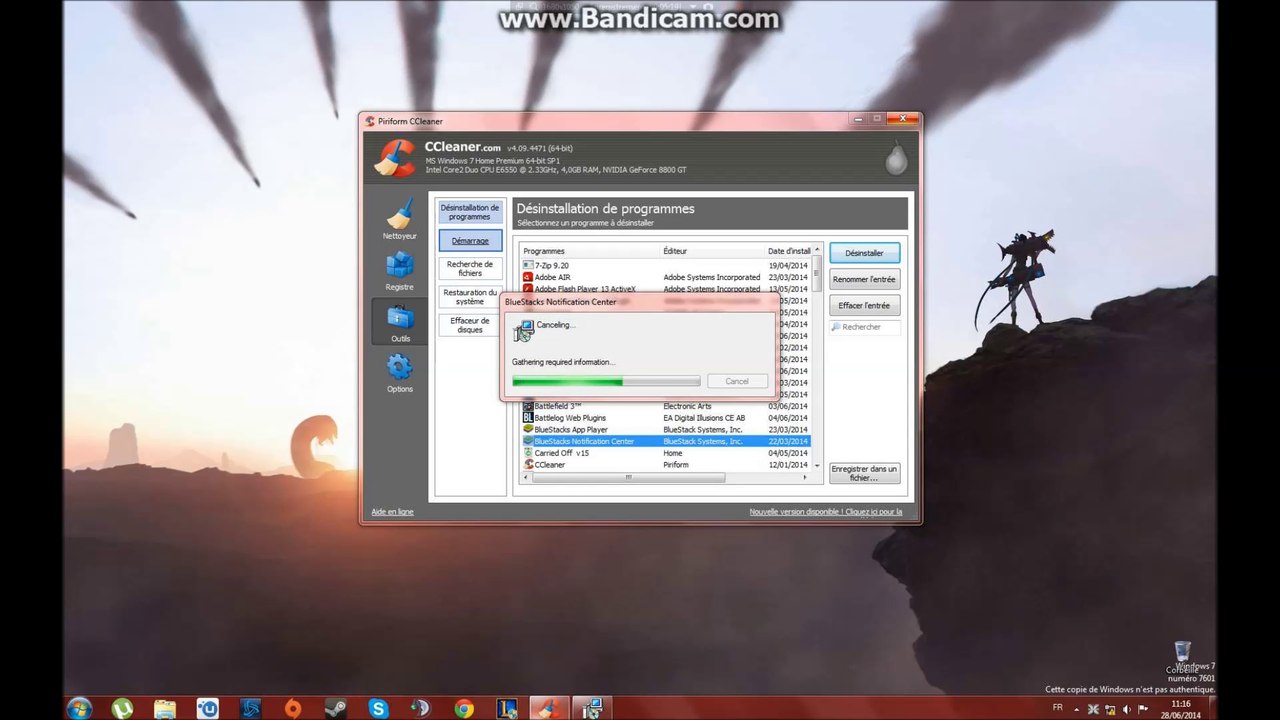The height and width of the screenshot is (720, 1280).
Task: Open Origin from the taskbar
Action: coord(293,708)
